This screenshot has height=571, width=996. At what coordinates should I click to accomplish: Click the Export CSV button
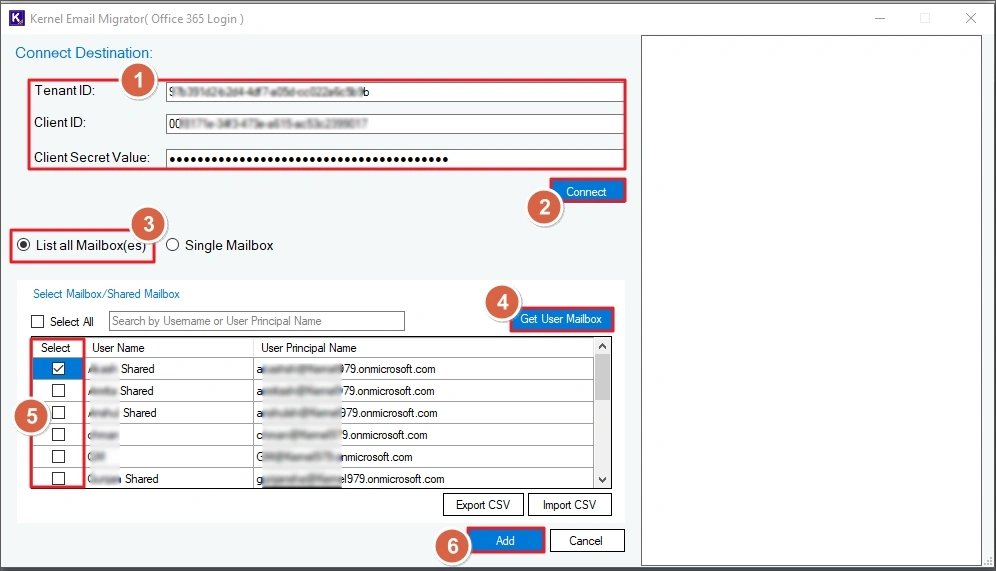pos(483,505)
